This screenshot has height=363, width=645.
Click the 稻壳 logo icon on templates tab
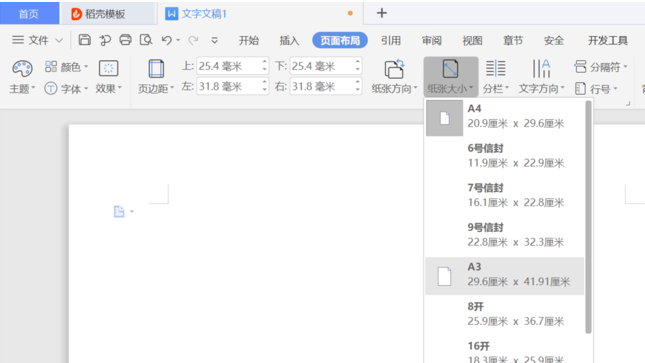[76, 14]
